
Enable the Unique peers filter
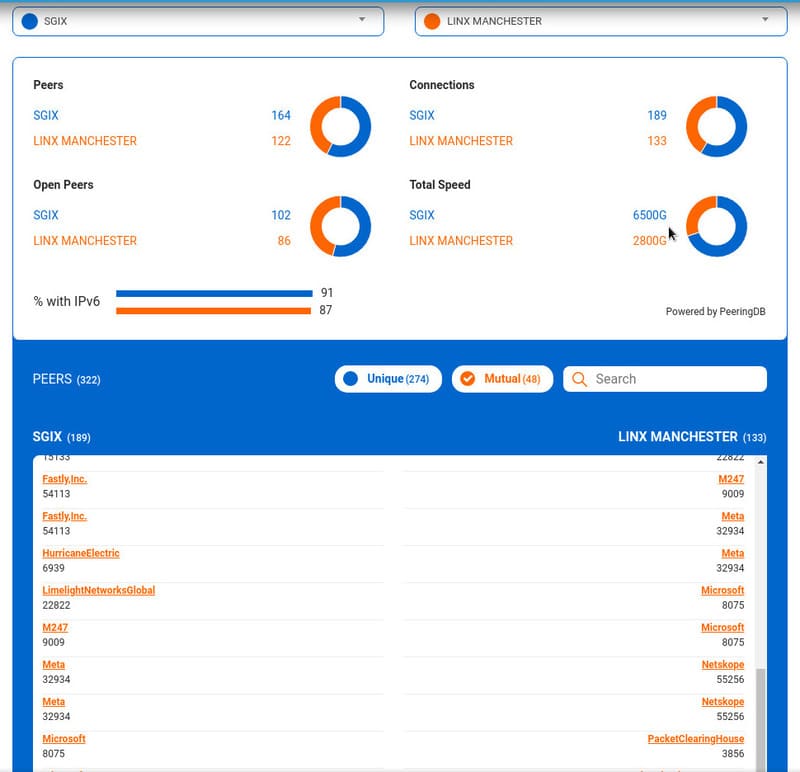388,379
